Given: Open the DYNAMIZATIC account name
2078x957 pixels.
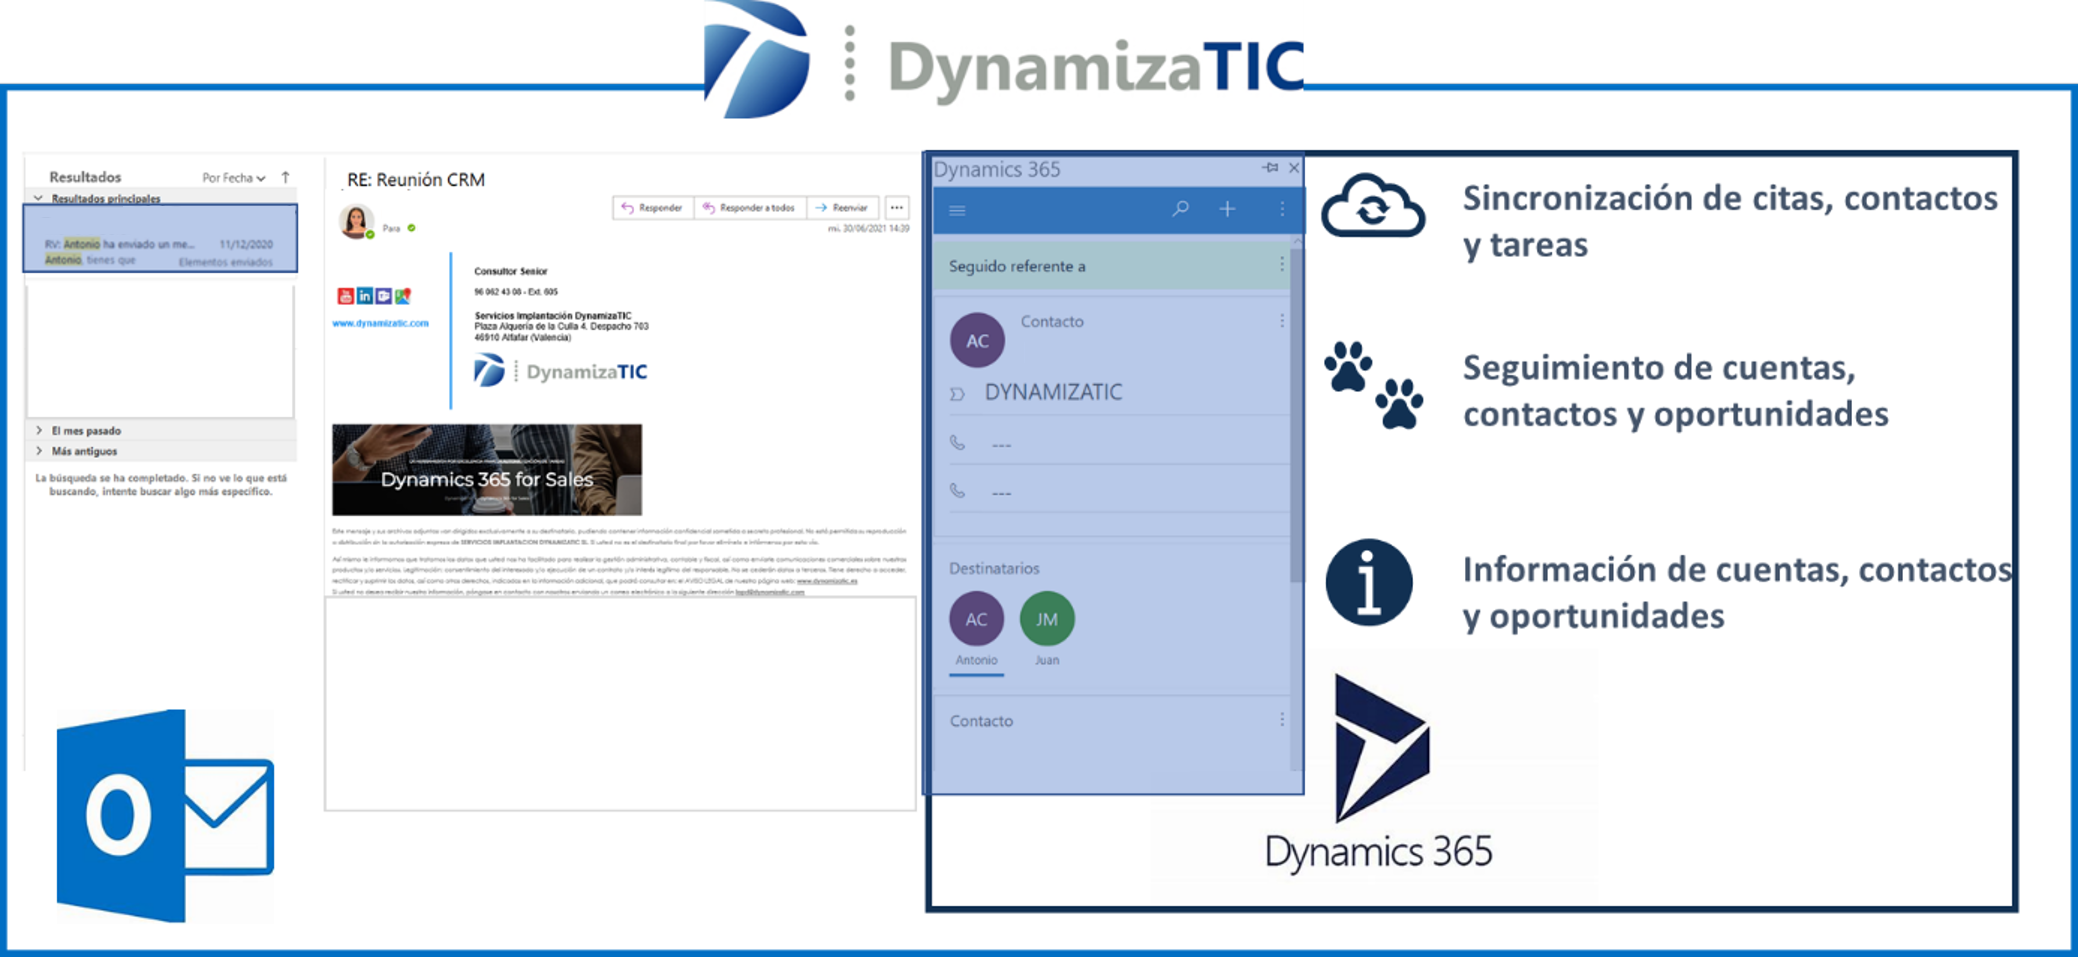Looking at the screenshot, I should coord(1053,392).
